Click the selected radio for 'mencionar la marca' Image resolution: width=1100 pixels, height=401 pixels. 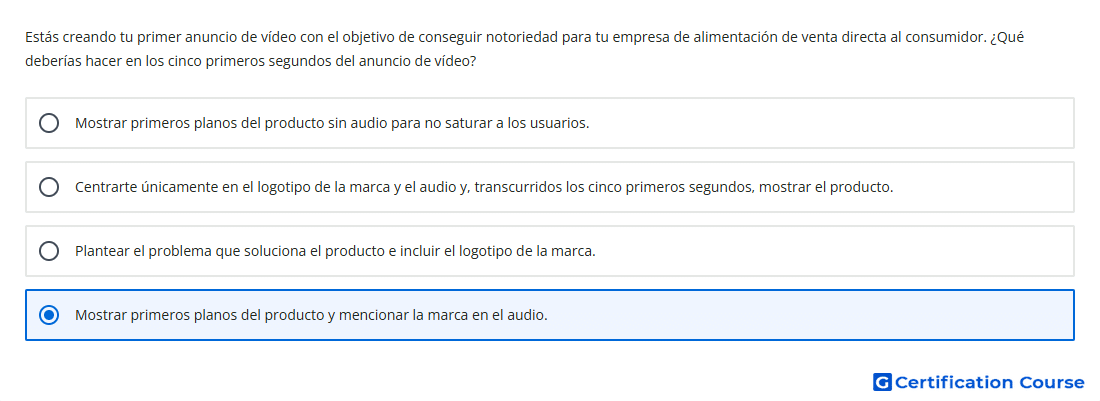49,315
